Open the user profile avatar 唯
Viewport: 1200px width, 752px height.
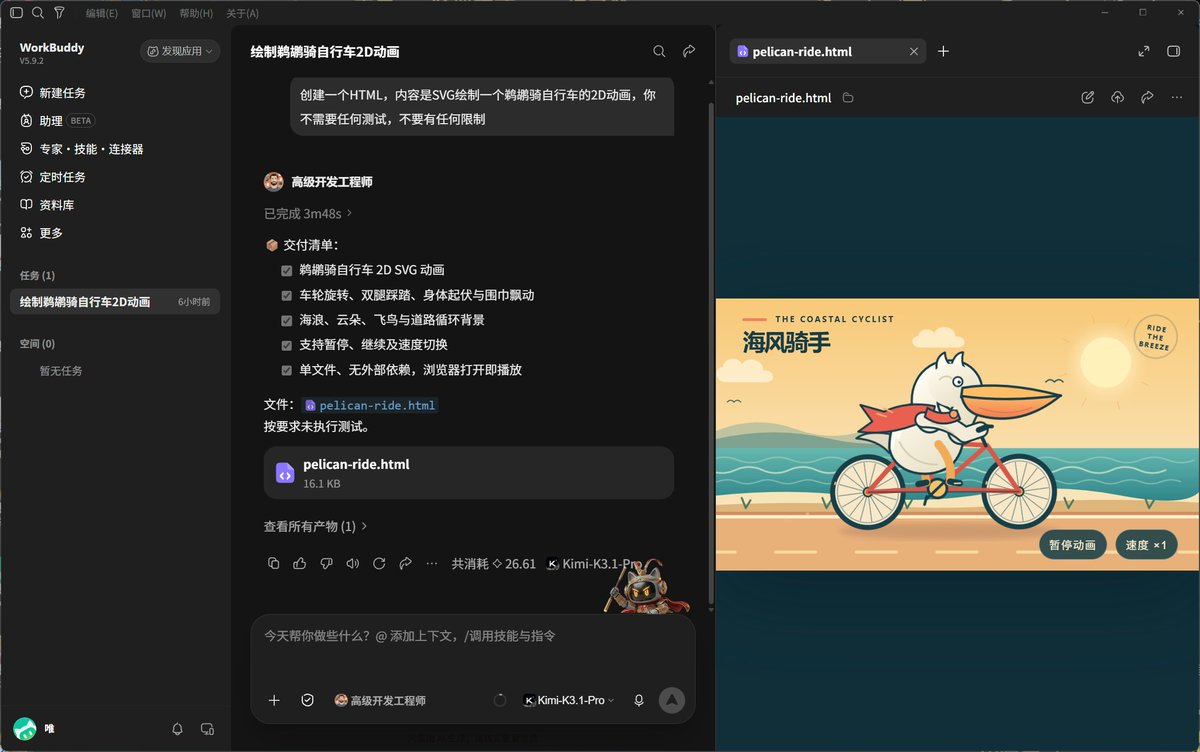[25, 729]
